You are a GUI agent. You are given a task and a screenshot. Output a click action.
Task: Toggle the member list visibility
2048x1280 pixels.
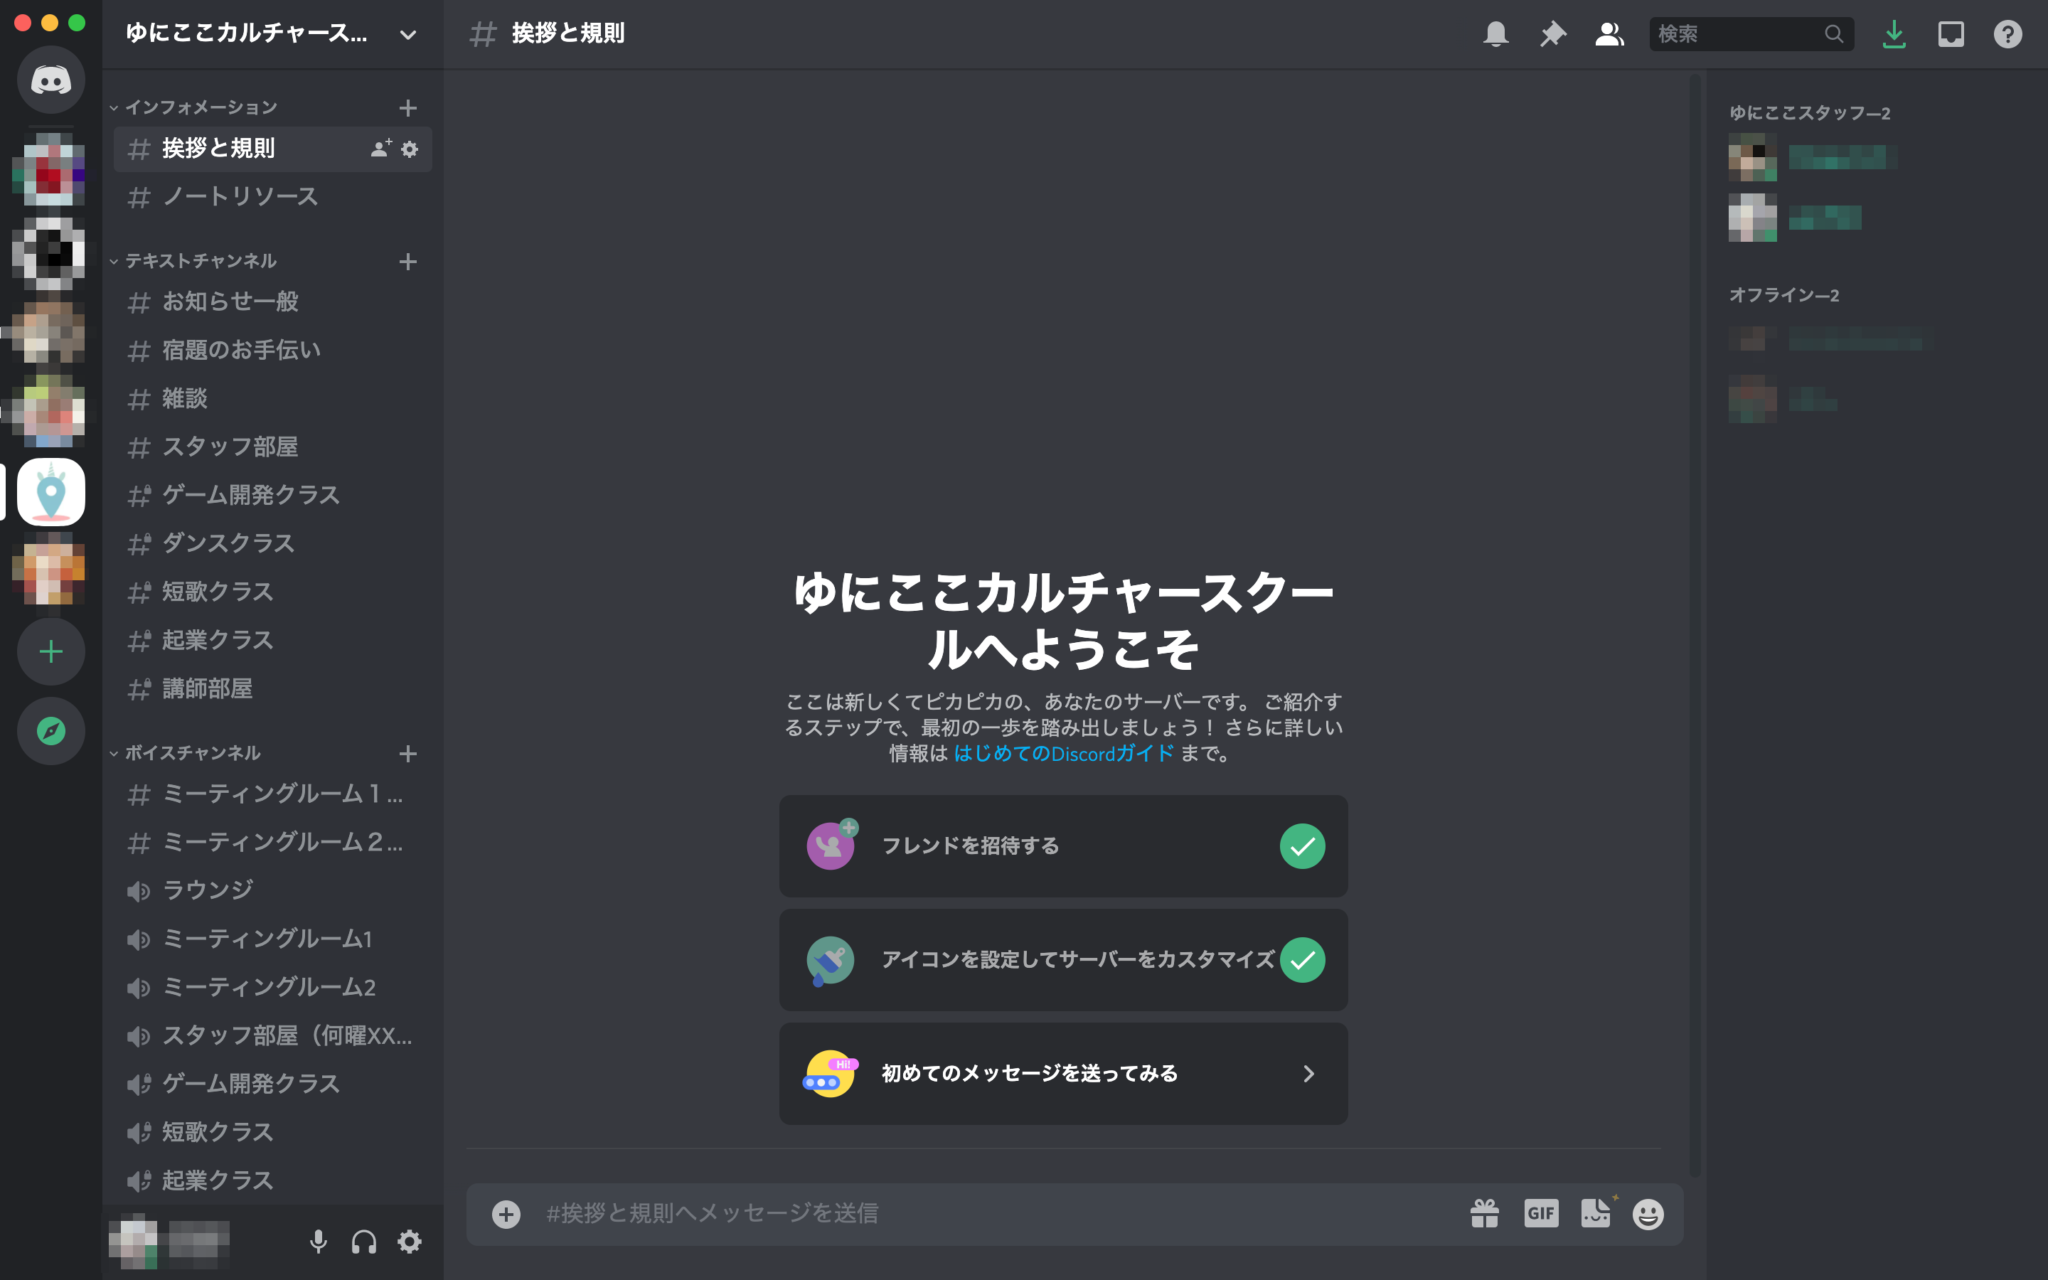(x=1609, y=33)
